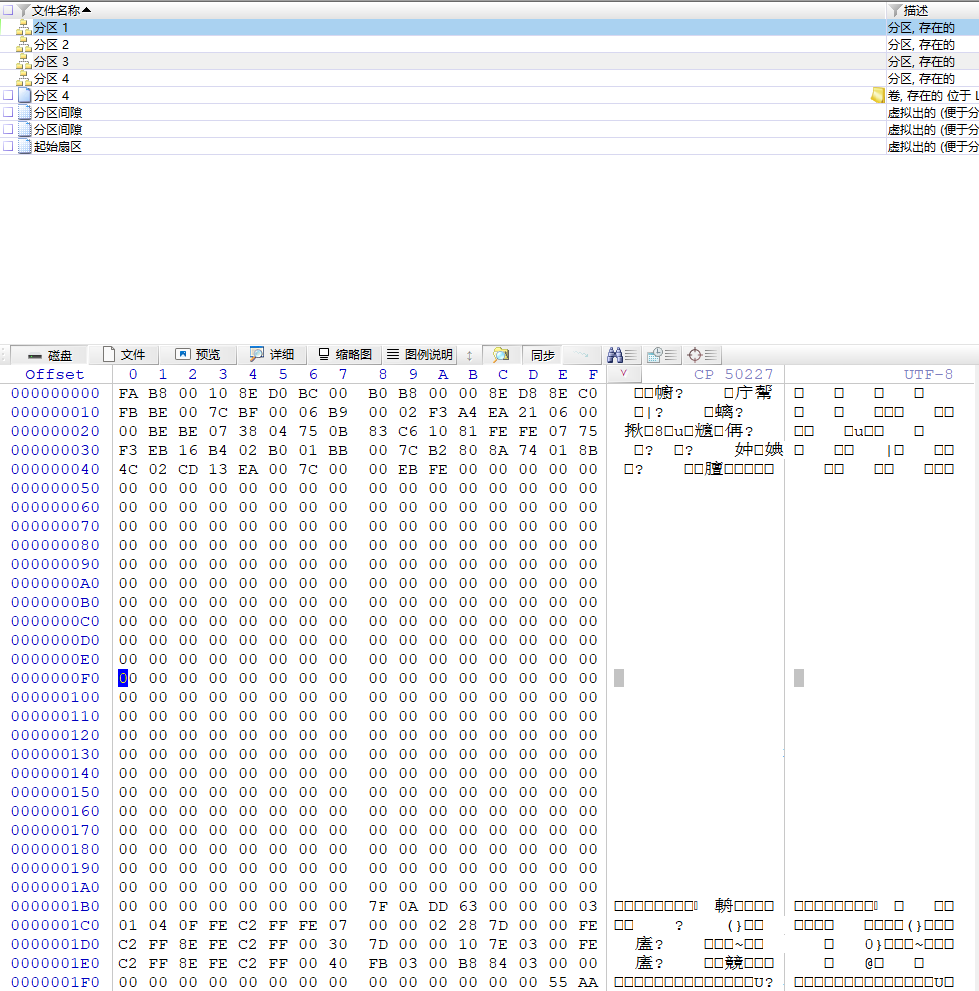Click the partition icon of 分区 1
The image size is (979, 991).
24,28
